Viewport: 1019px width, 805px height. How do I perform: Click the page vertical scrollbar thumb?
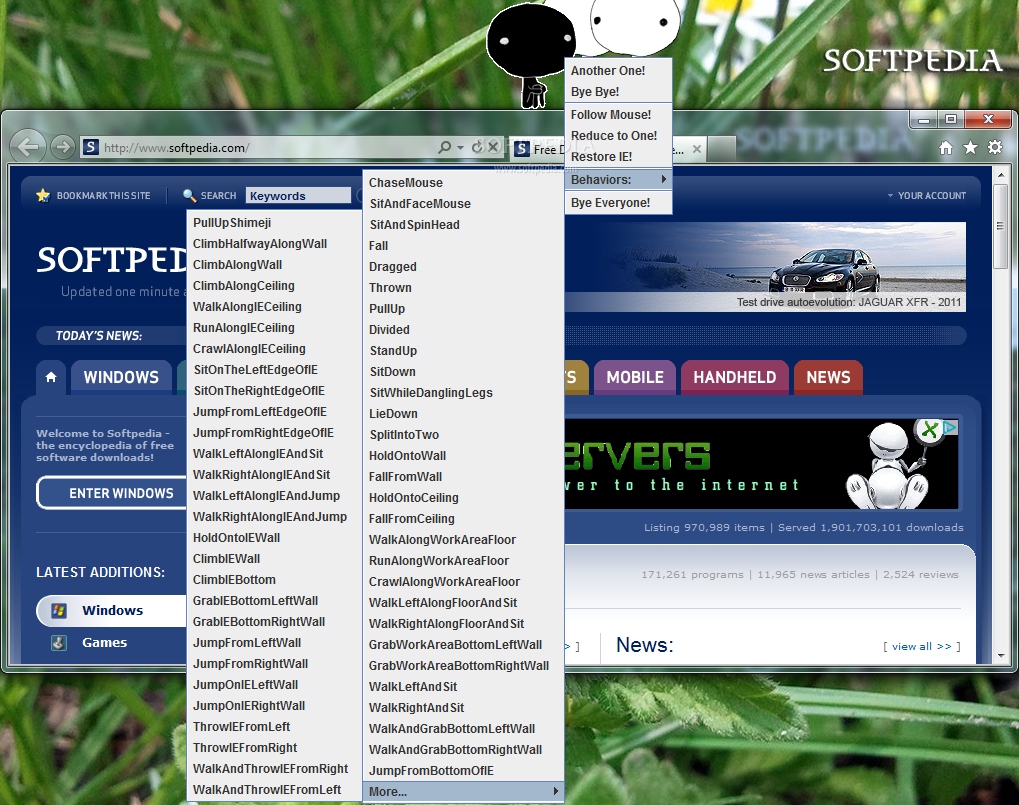pos(1000,225)
